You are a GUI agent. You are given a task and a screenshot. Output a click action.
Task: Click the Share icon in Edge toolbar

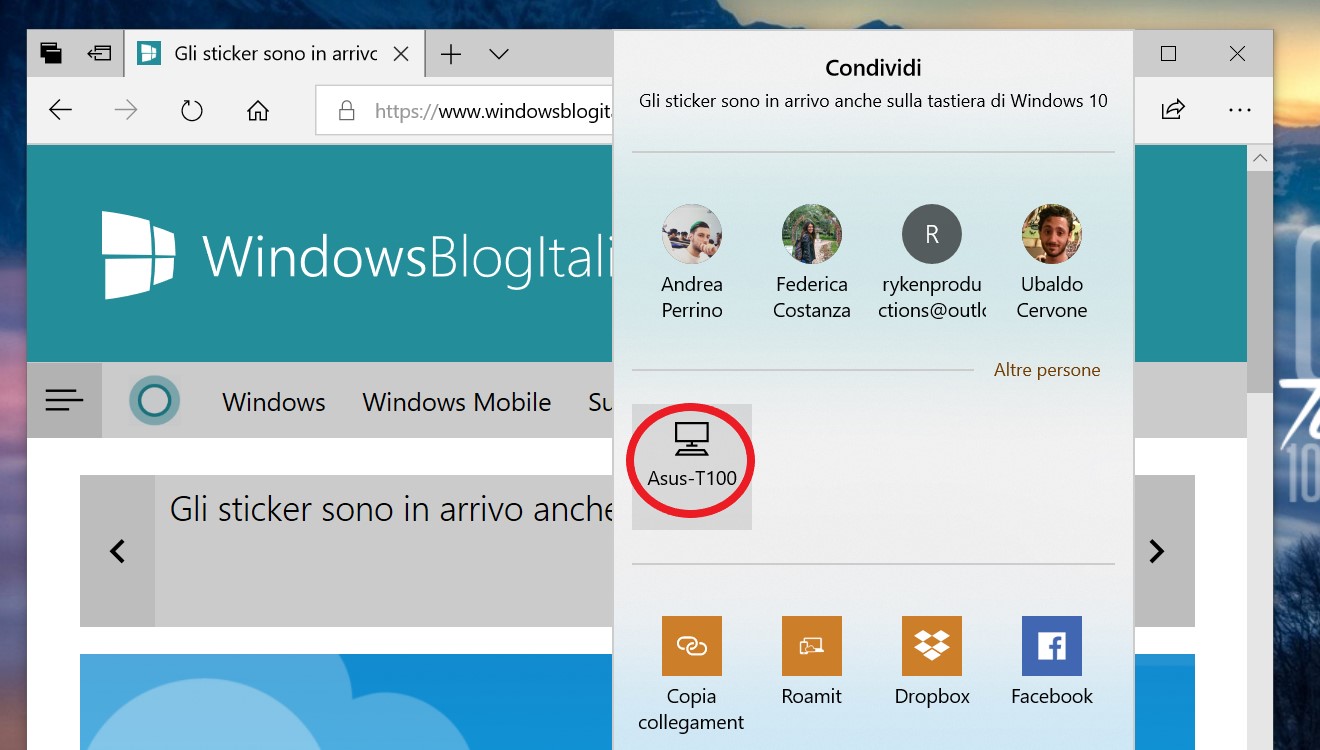(x=1173, y=110)
